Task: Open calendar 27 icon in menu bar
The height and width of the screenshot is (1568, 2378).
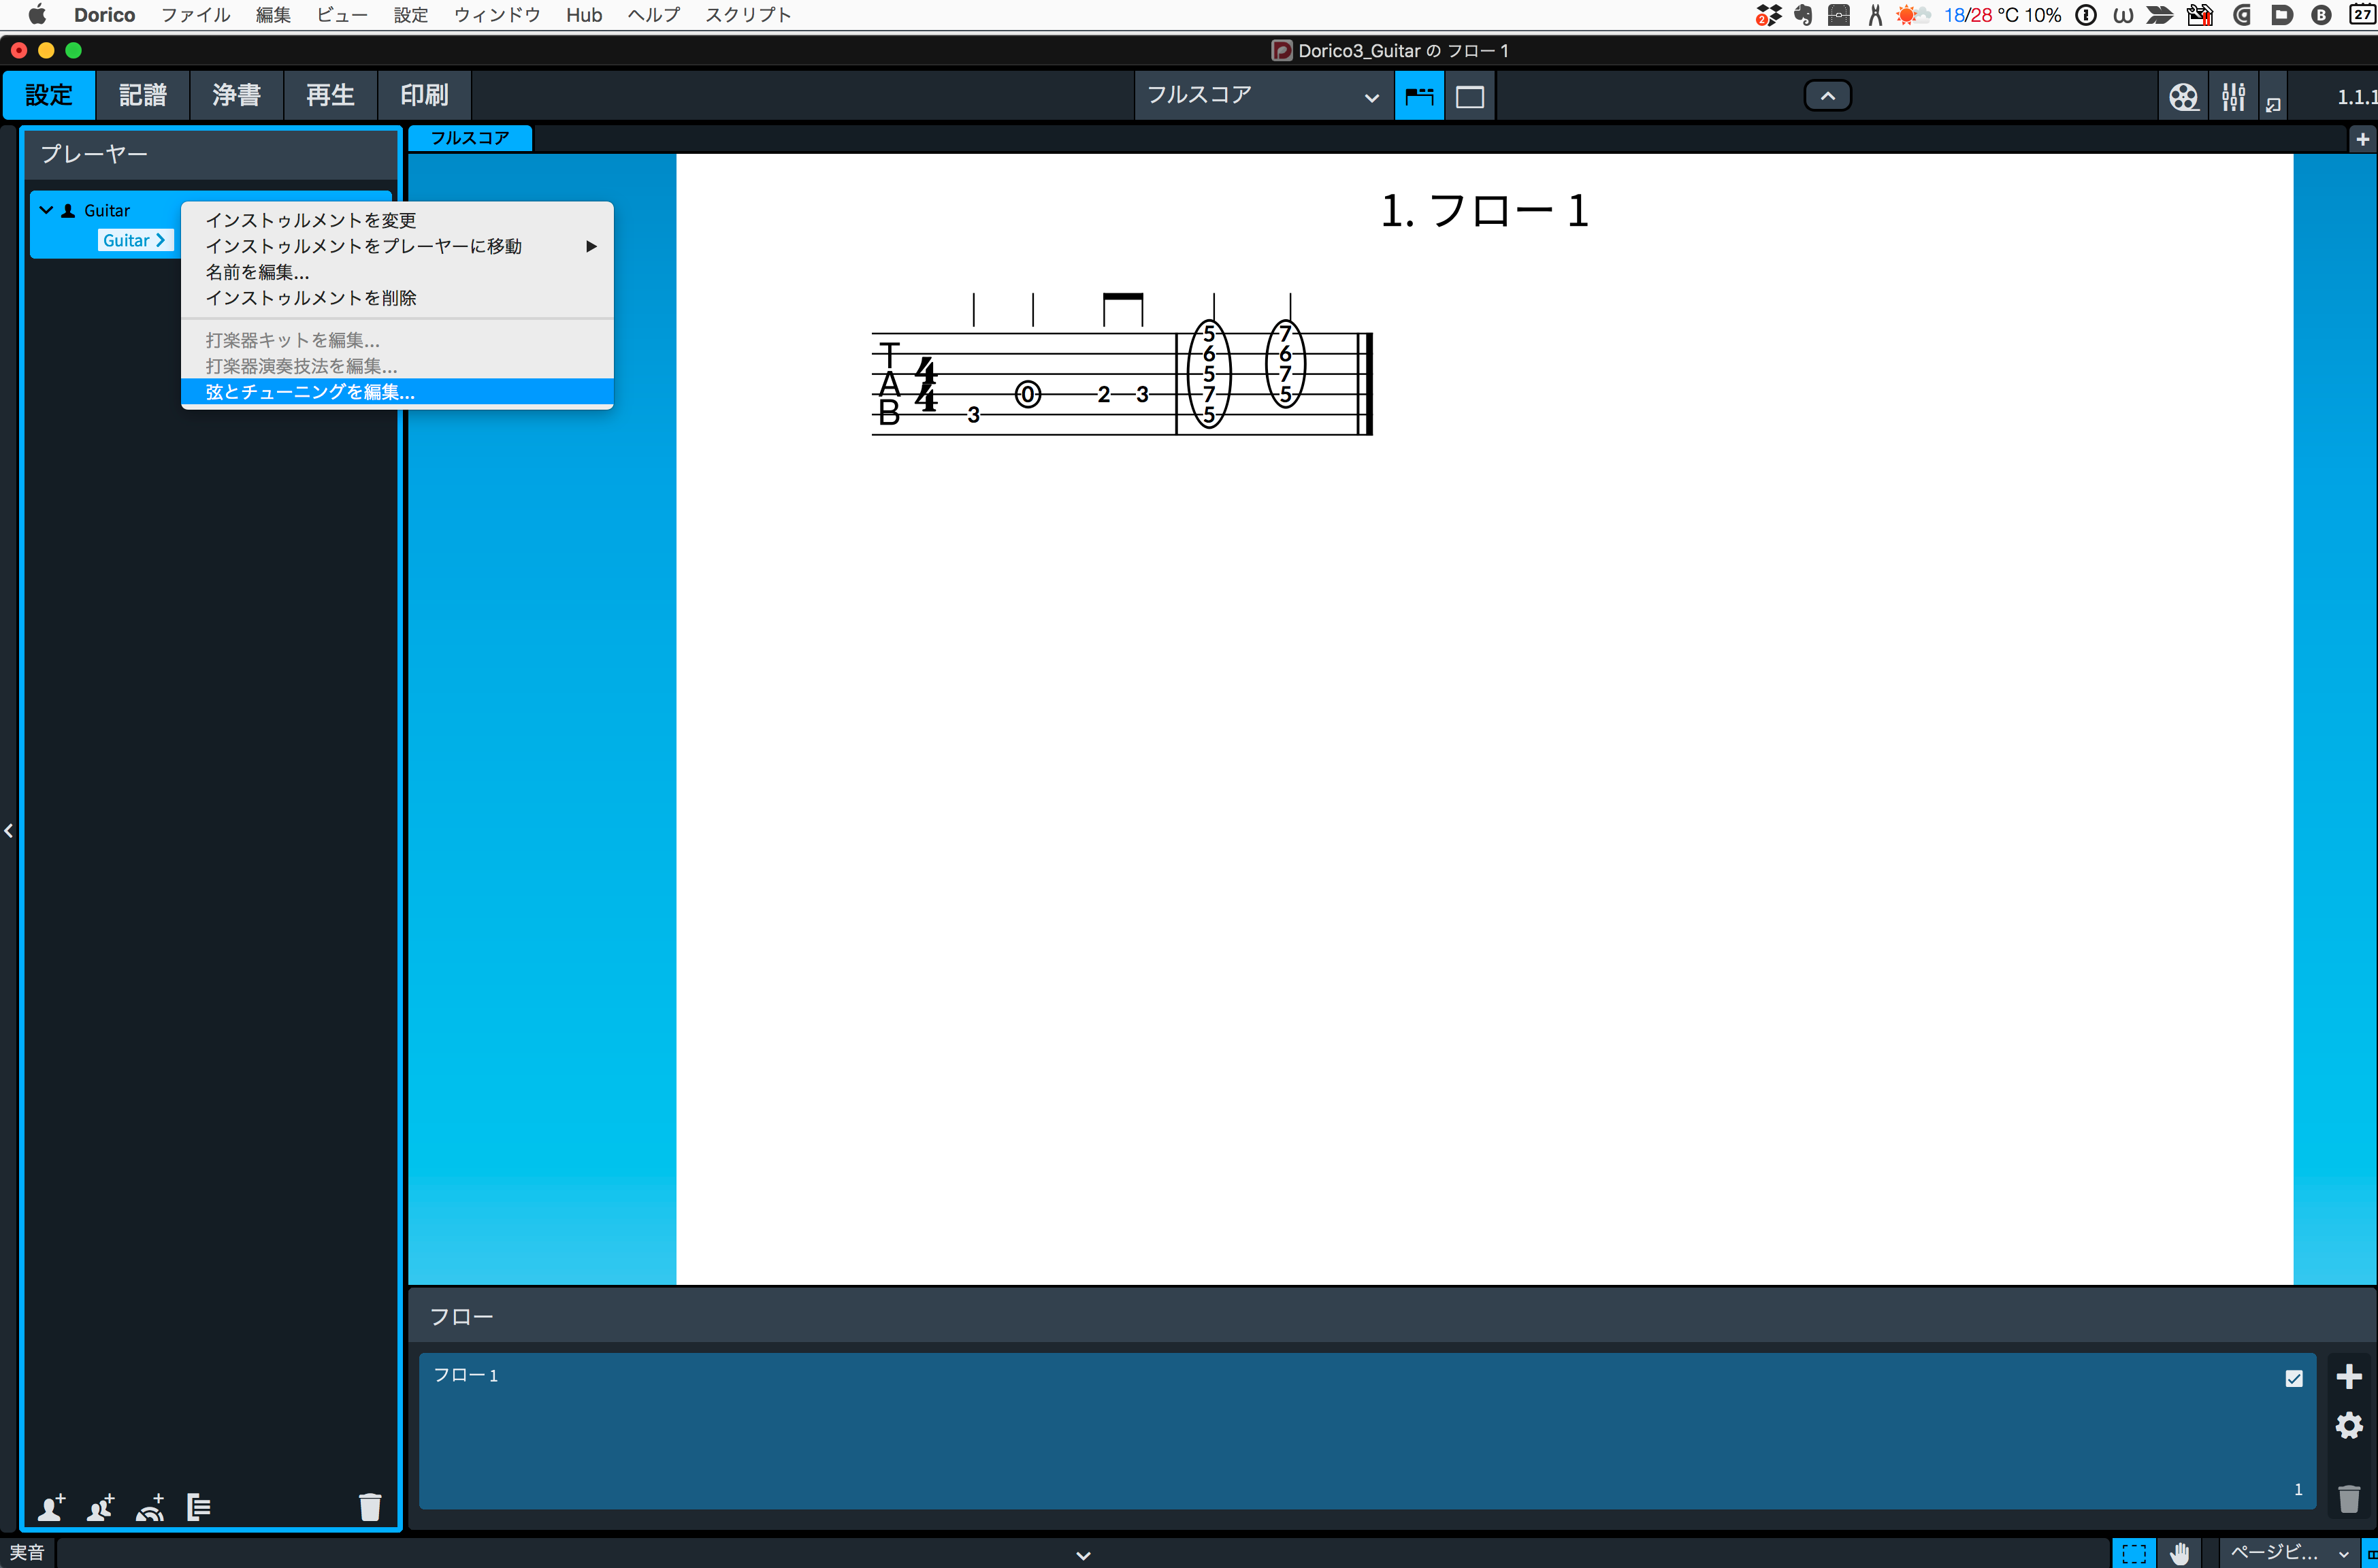Action: [x=2362, y=15]
